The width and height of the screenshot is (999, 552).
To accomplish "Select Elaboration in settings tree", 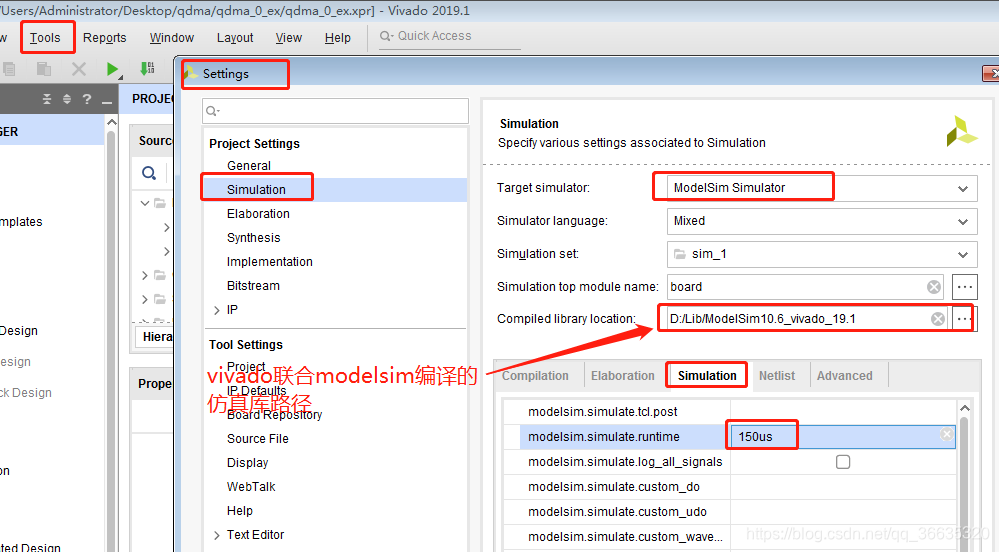I will tap(258, 214).
